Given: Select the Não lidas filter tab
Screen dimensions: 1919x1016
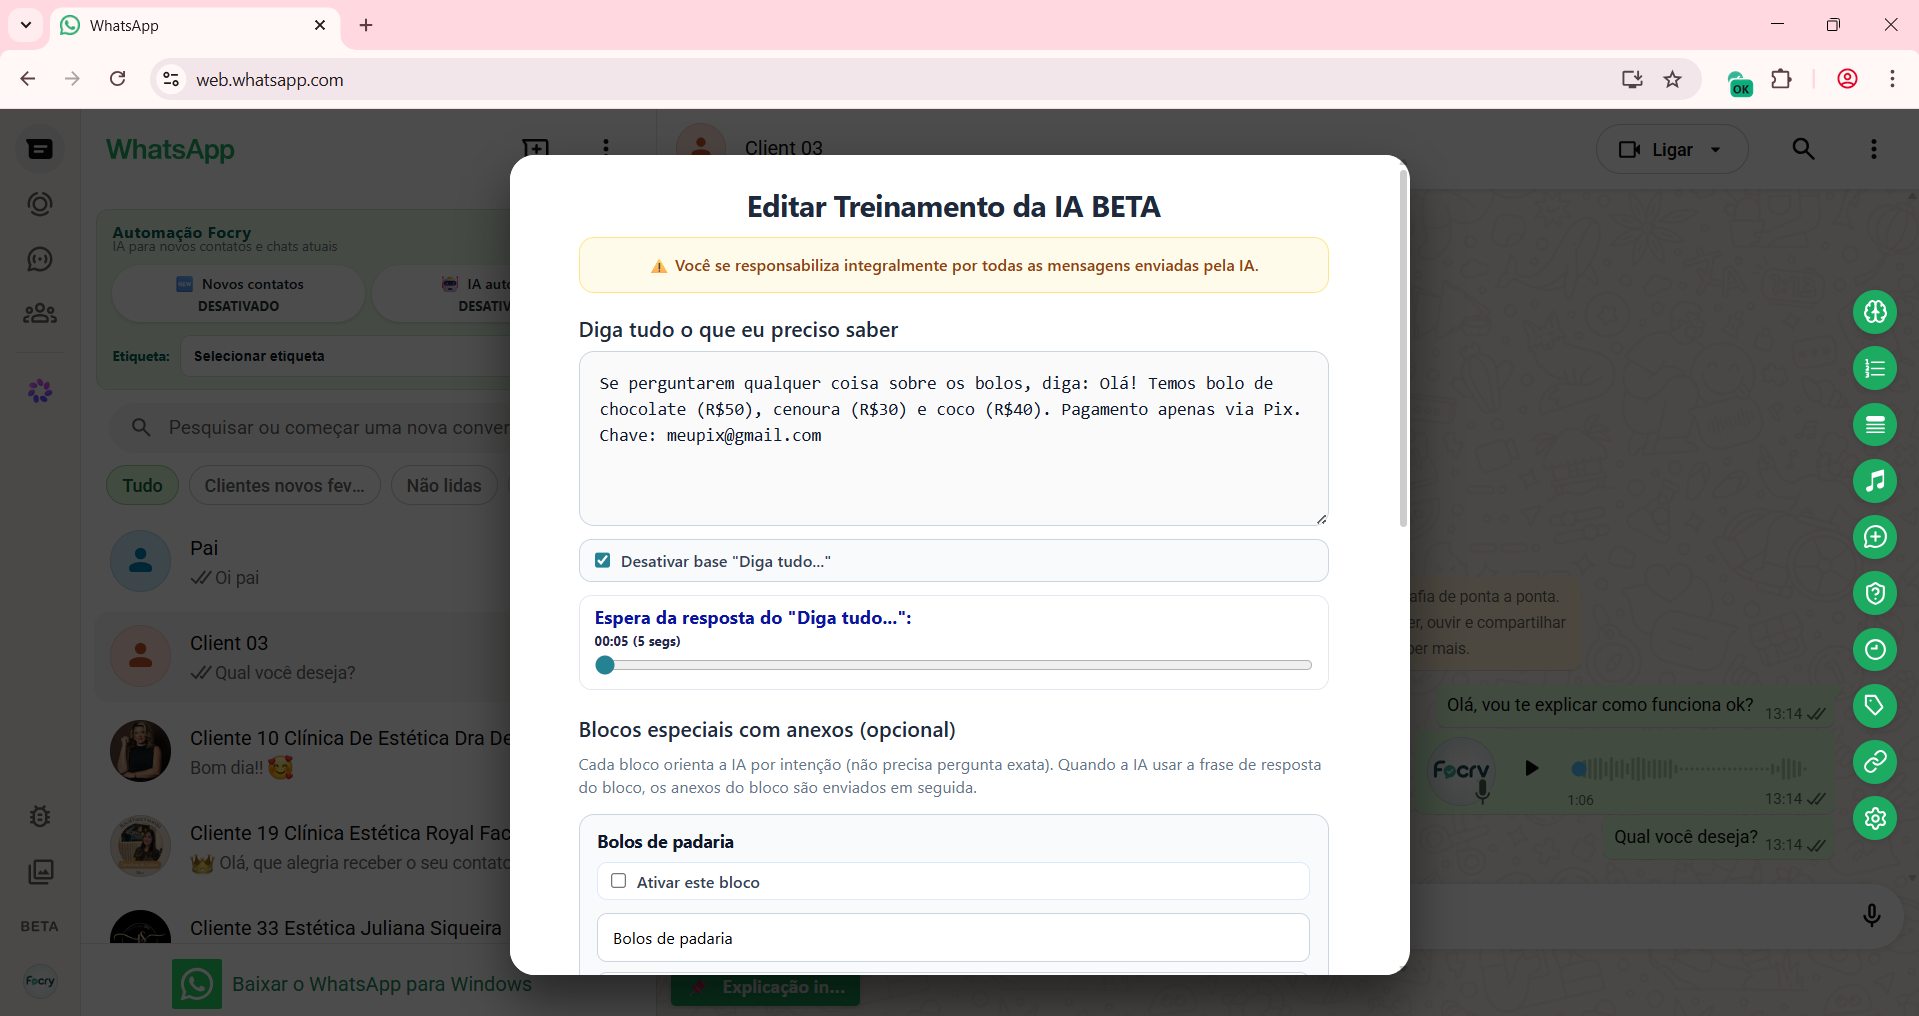Looking at the screenshot, I should [x=443, y=486].
